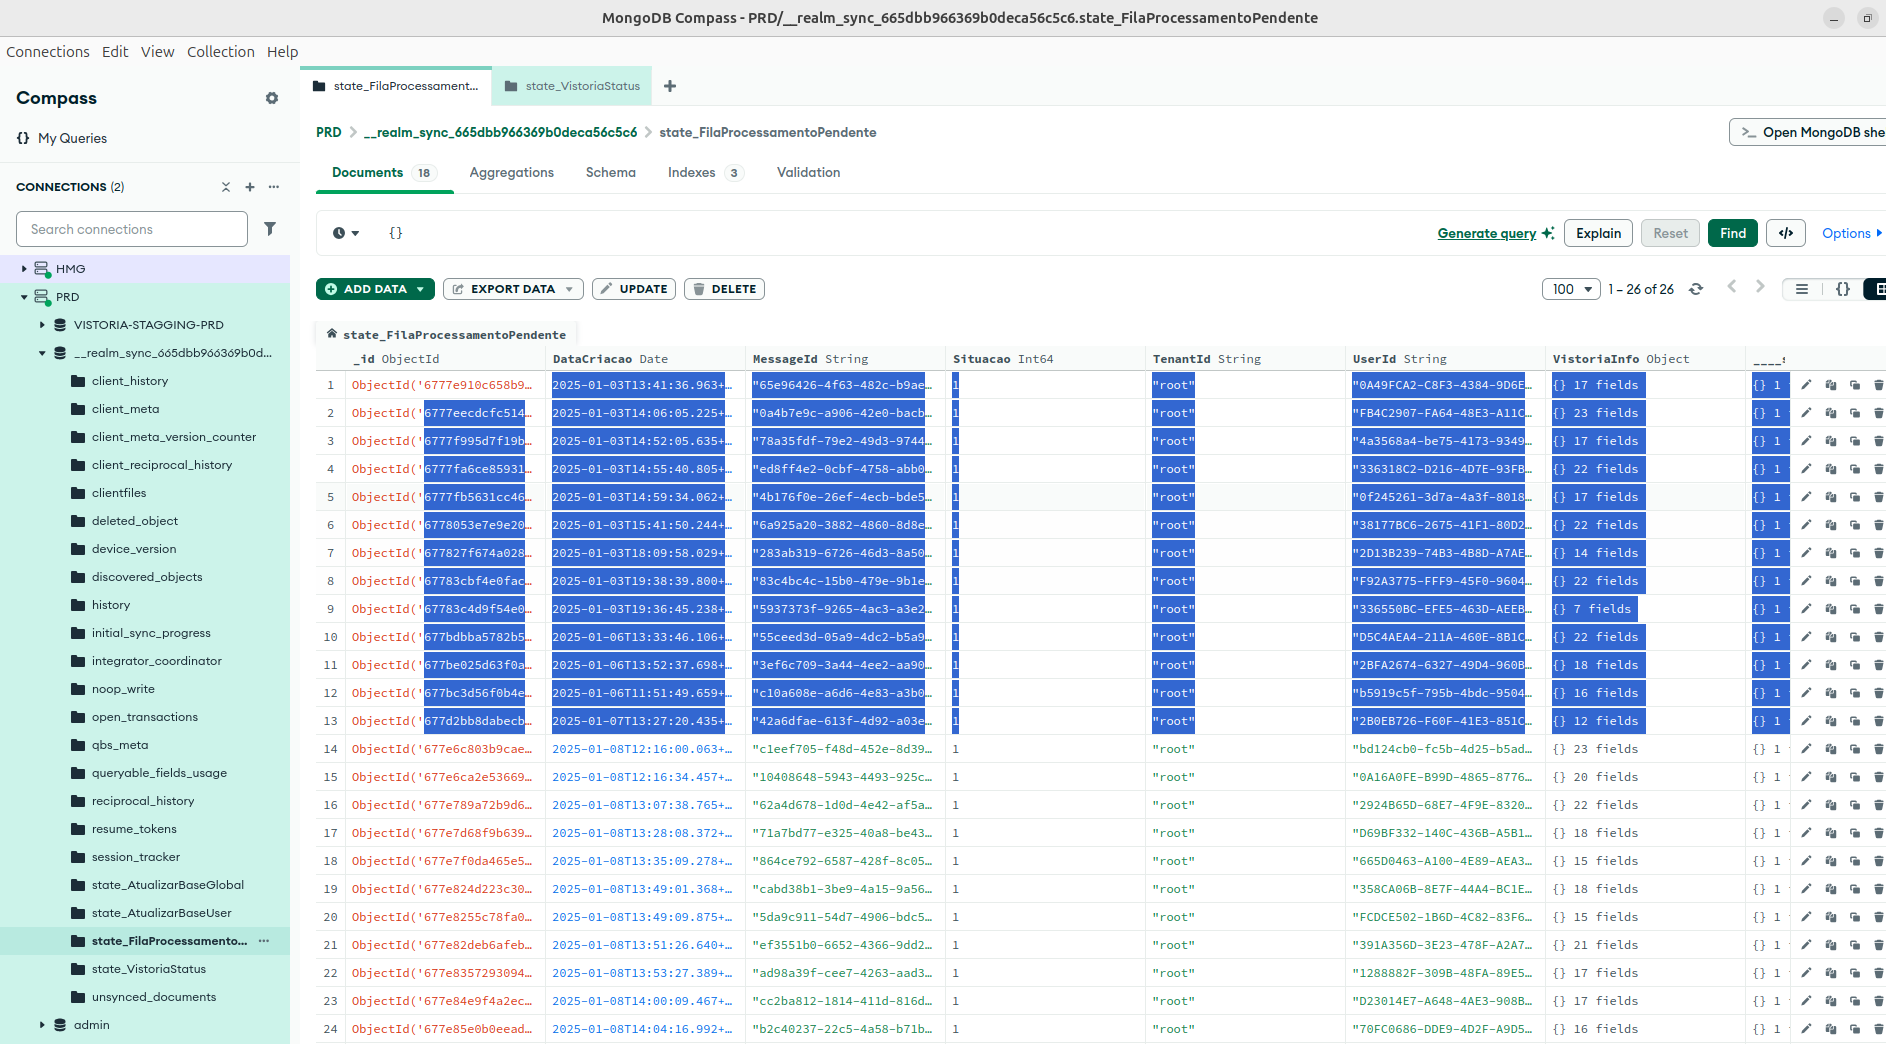Click the Generate query link
This screenshot has width=1886, height=1044.
(1486, 233)
